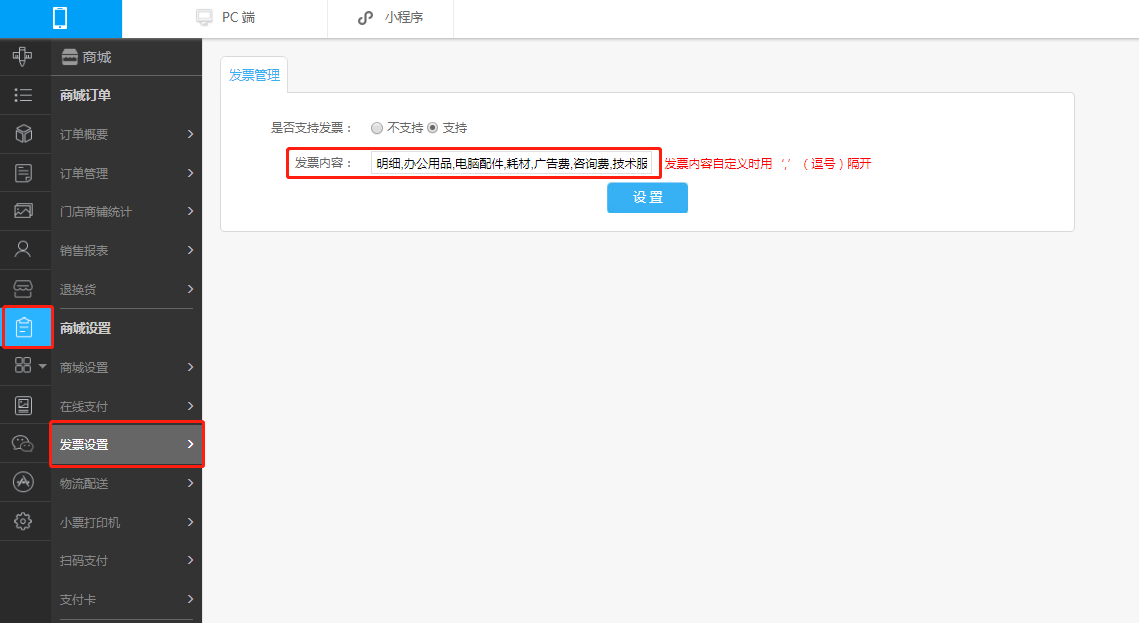Click the 退换货 menu label
This screenshot has width=1139, height=623.
[x=78, y=289]
